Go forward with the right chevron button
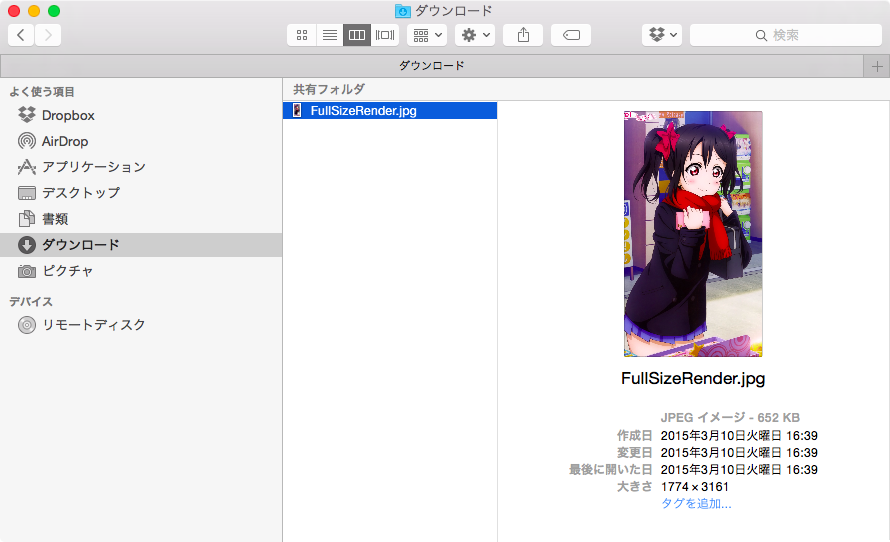The image size is (890, 542). click(x=48, y=35)
